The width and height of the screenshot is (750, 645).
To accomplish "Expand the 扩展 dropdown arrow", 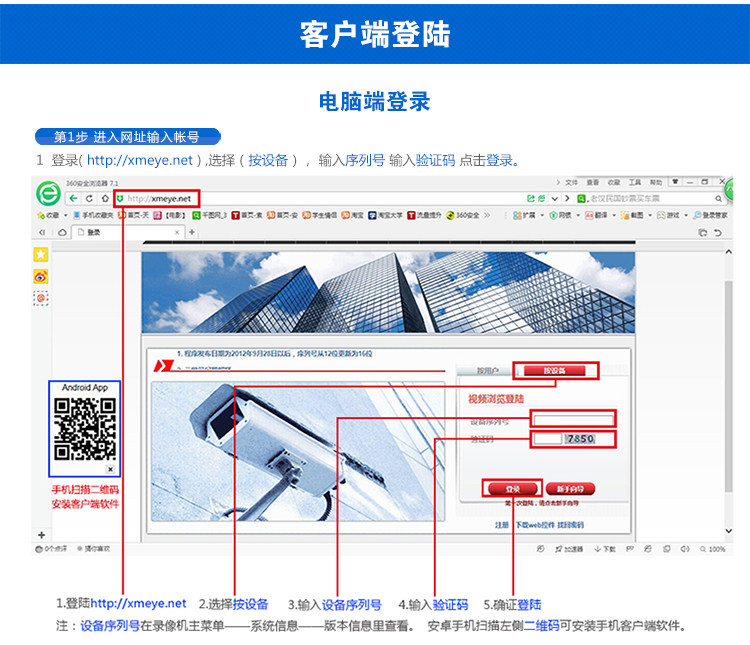I will coord(542,215).
